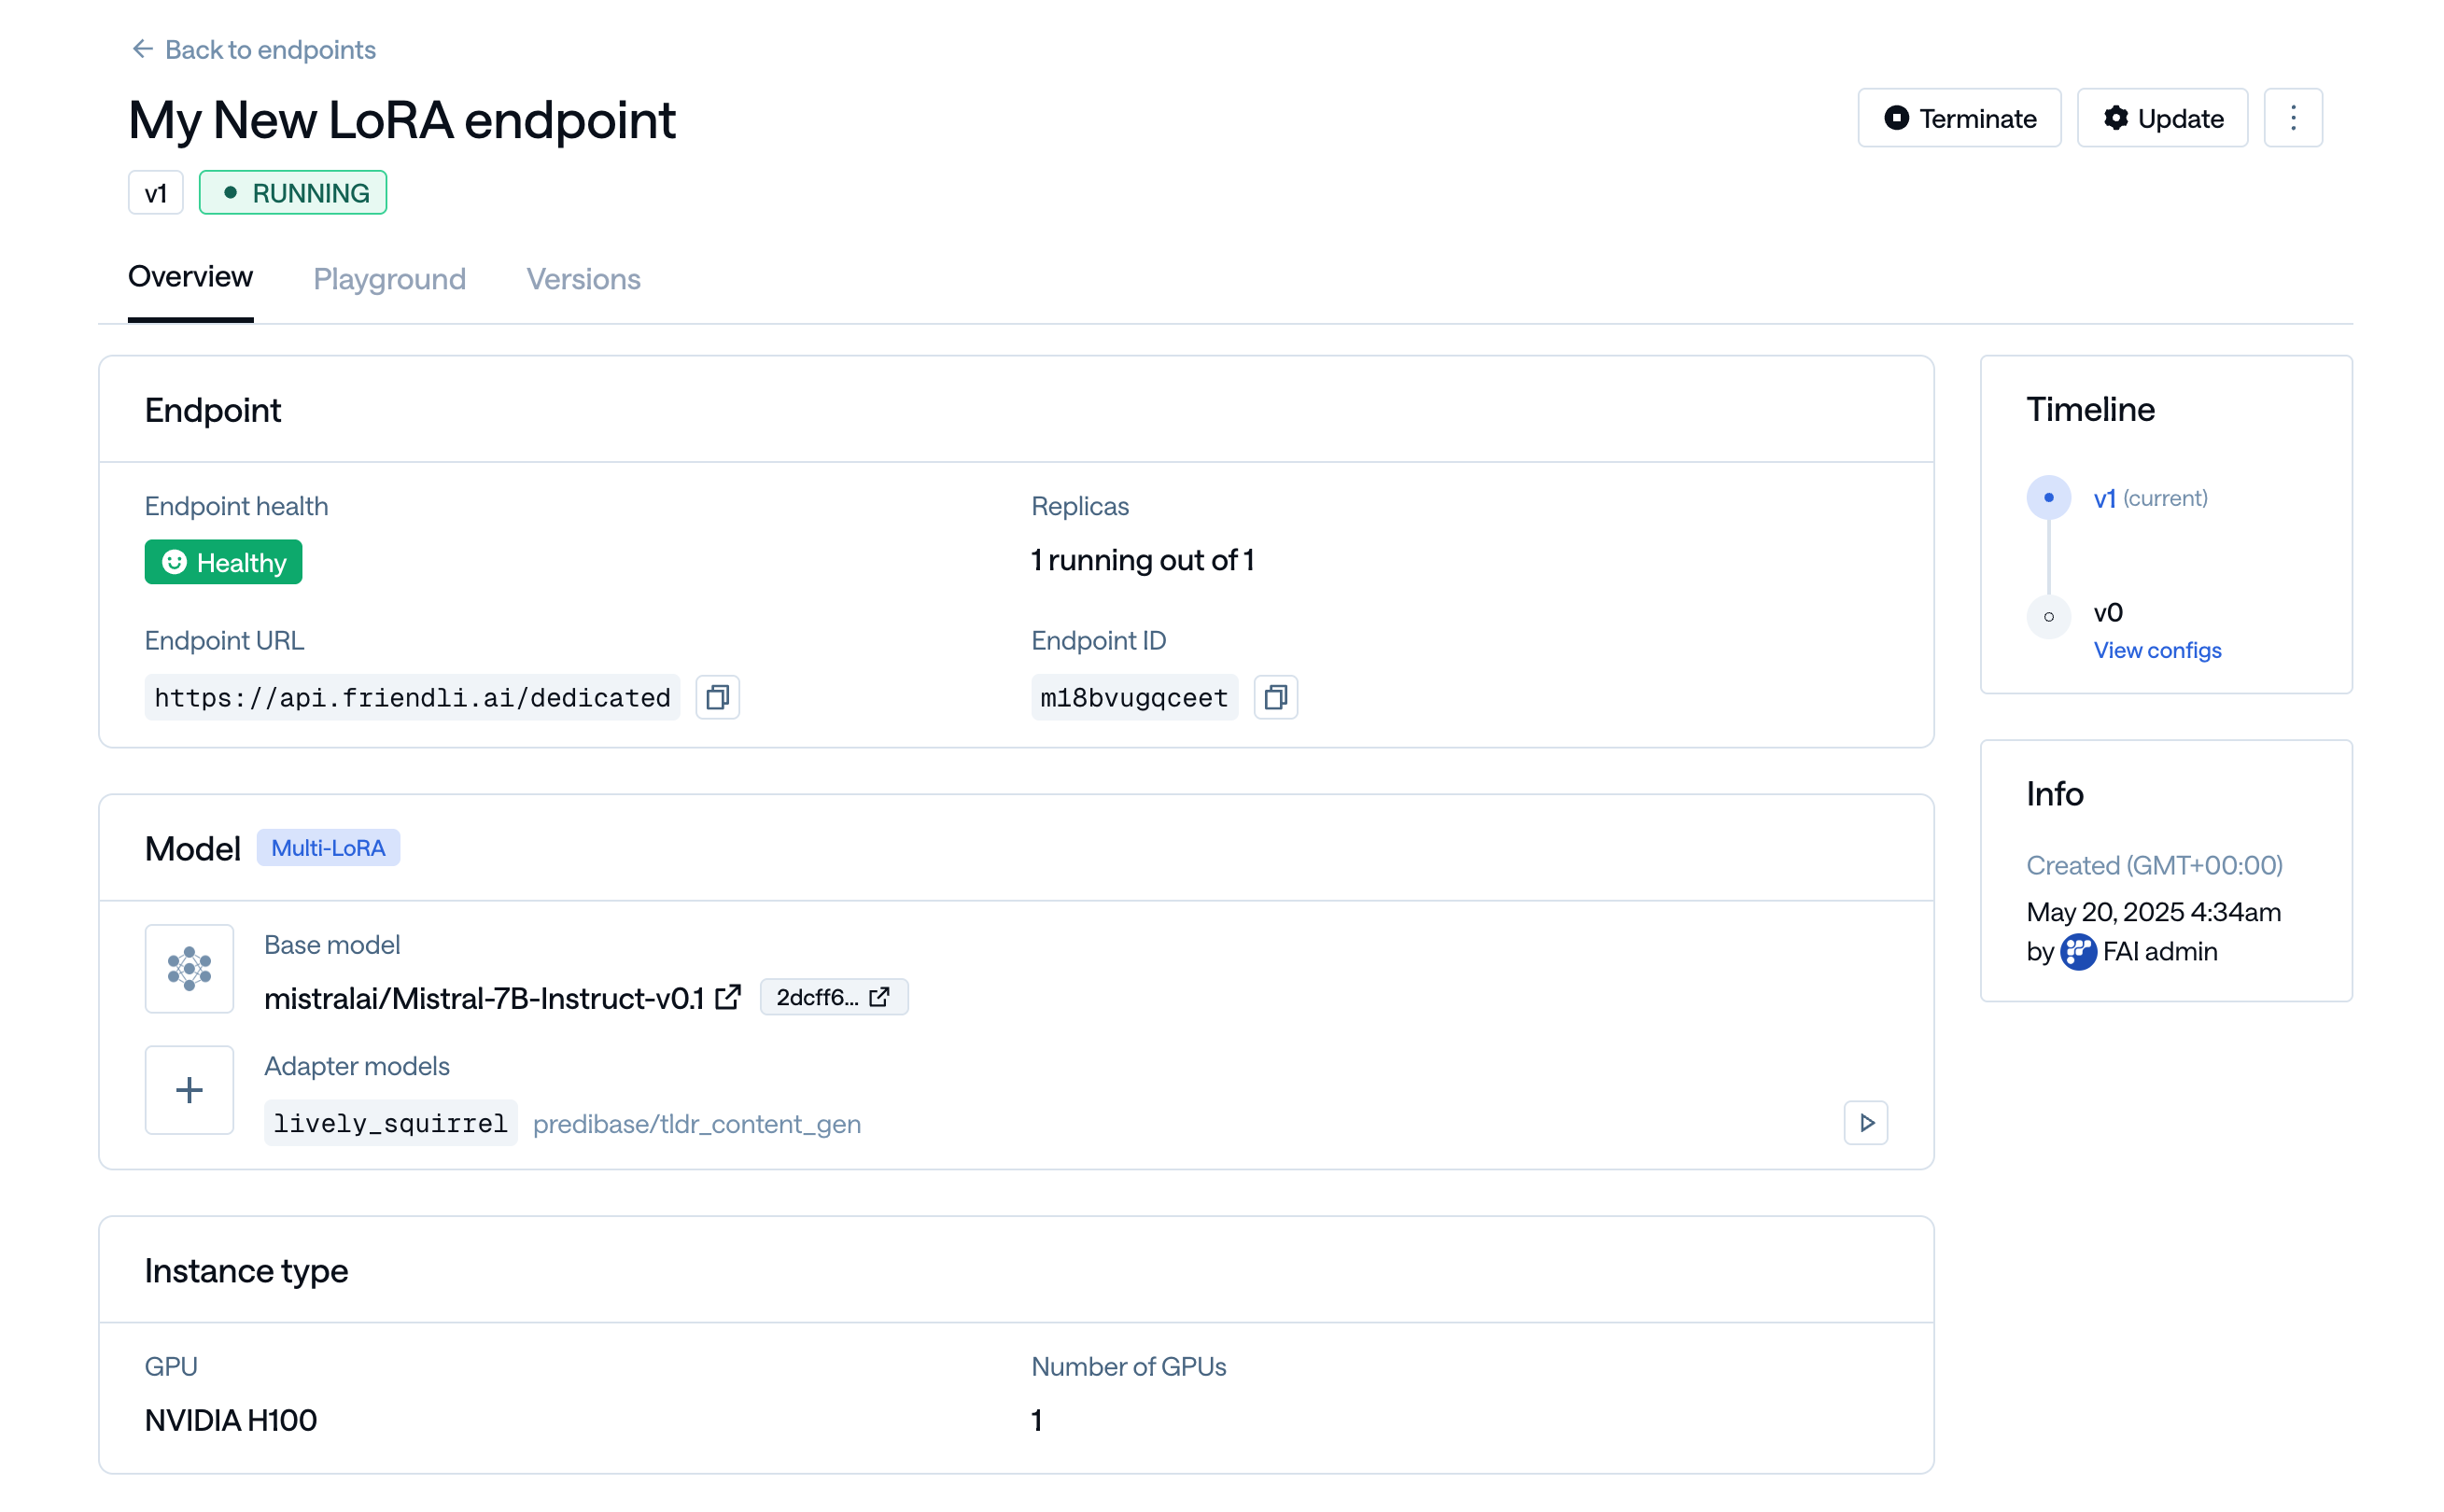Copy the Endpoint ID
Image resolution: width=2444 pixels, height=1512 pixels.
(x=1275, y=697)
